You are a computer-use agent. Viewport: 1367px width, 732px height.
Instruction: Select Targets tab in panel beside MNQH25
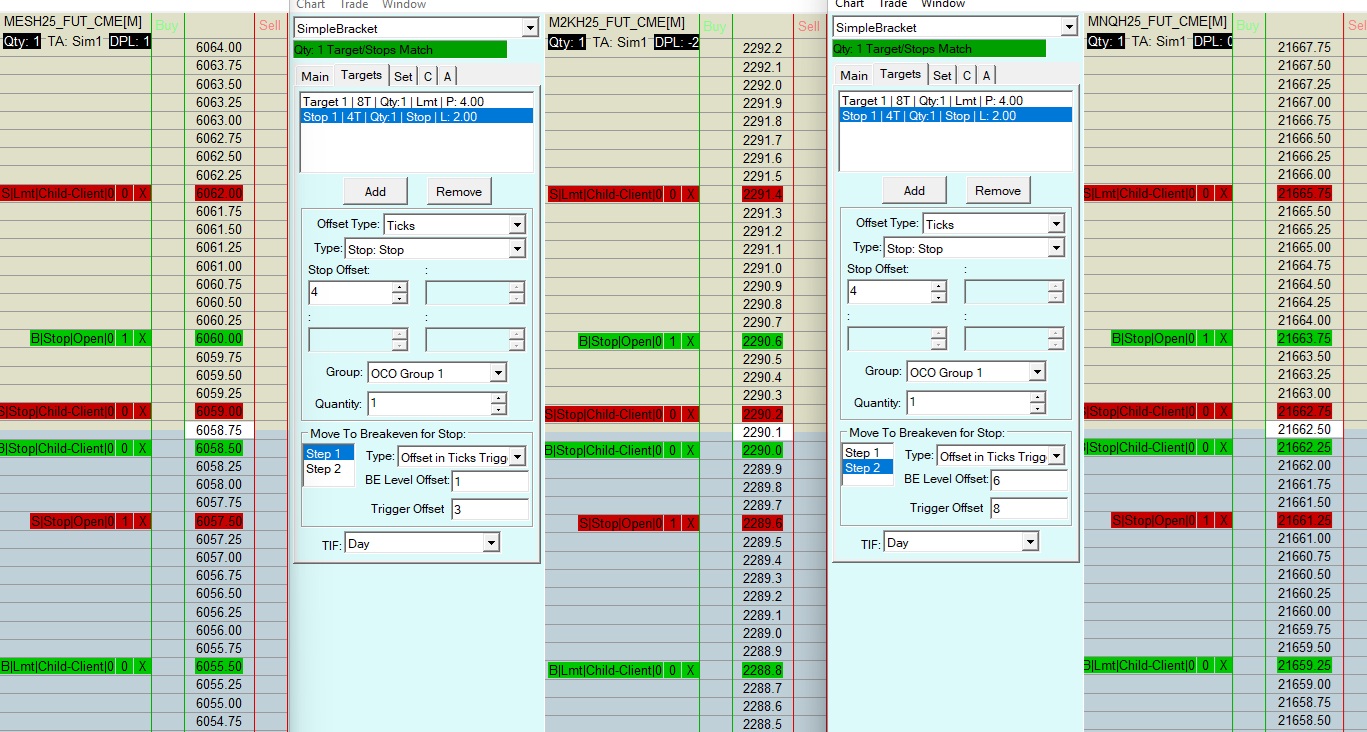[900, 74]
